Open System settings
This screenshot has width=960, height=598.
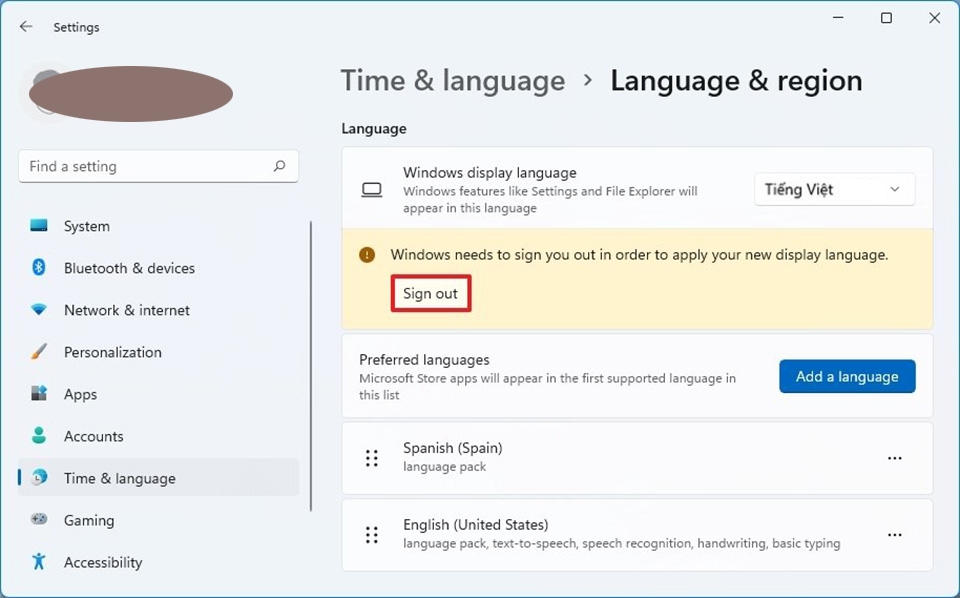[x=159, y=226]
